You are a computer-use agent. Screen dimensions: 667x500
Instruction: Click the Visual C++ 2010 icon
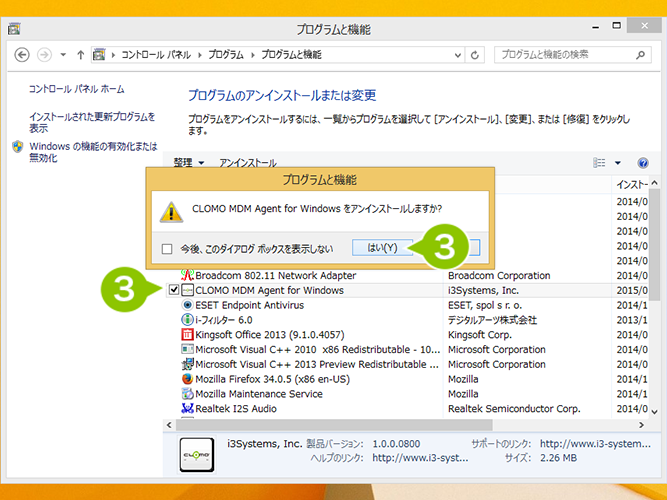coord(187,349)
